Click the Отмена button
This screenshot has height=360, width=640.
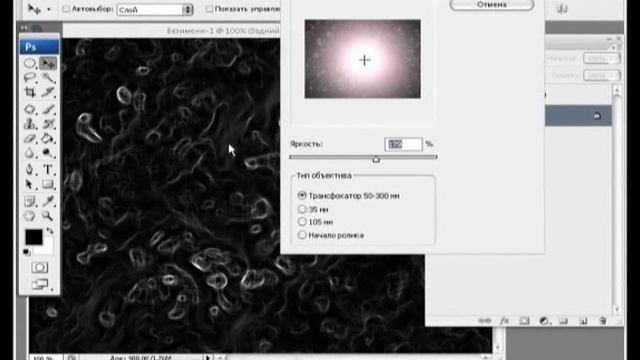tap(492, 4)
